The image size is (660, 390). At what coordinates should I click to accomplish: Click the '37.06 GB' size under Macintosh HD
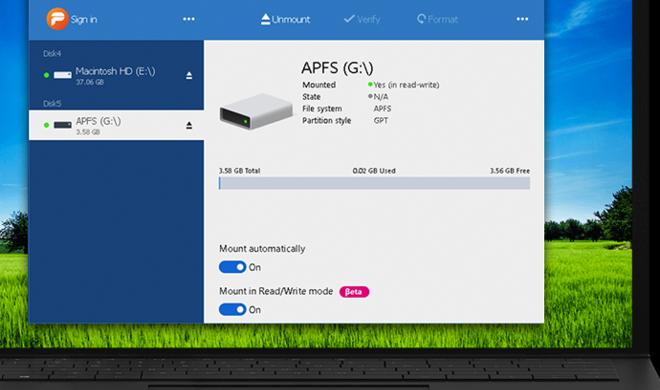(x=90, y=82)
